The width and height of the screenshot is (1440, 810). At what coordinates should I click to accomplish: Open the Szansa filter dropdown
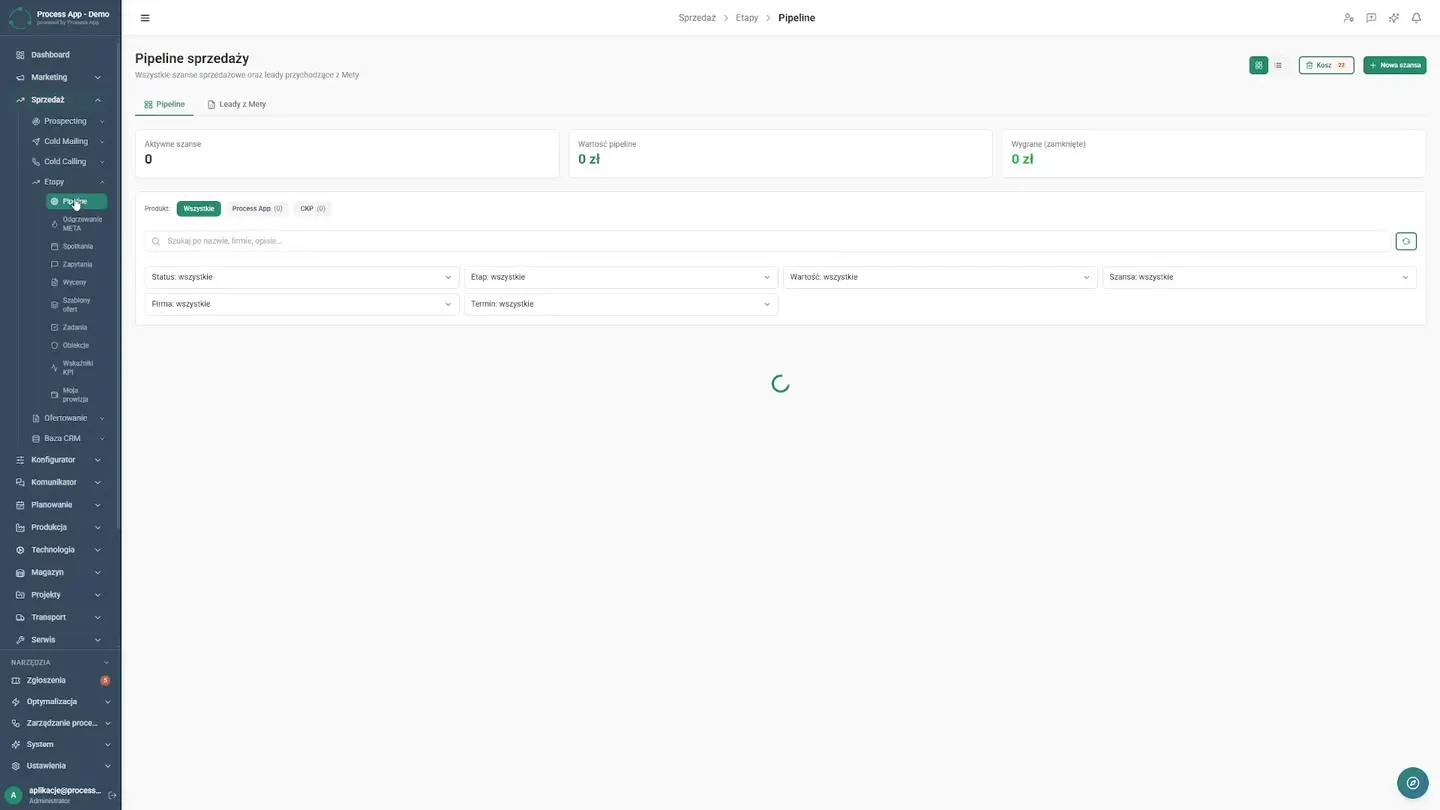[x=1259, y=277]
